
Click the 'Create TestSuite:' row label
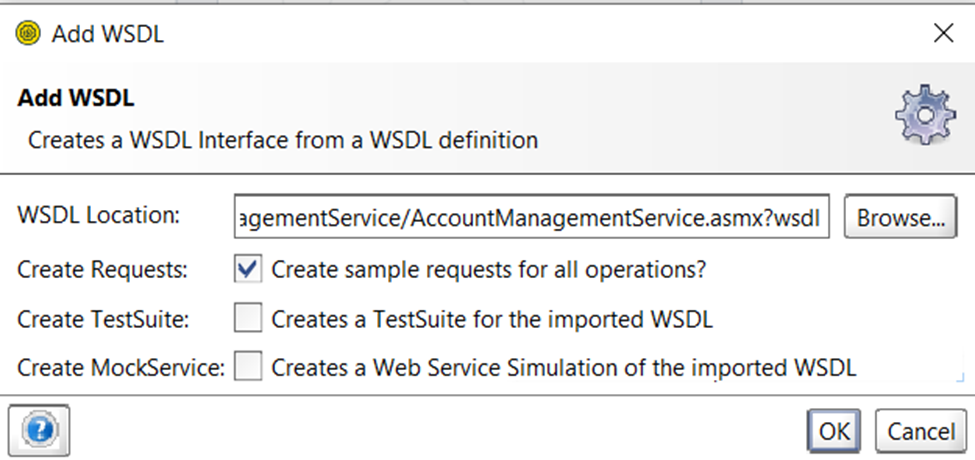point(103,319)
